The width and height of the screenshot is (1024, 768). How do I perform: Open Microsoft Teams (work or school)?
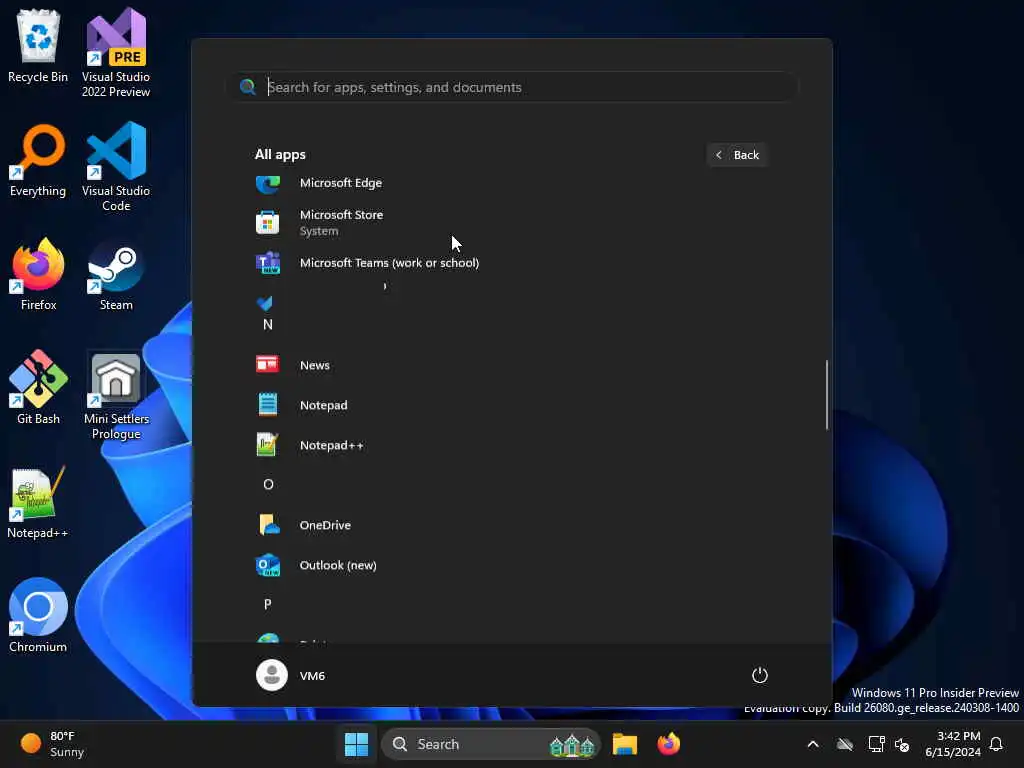coord(511,263)
